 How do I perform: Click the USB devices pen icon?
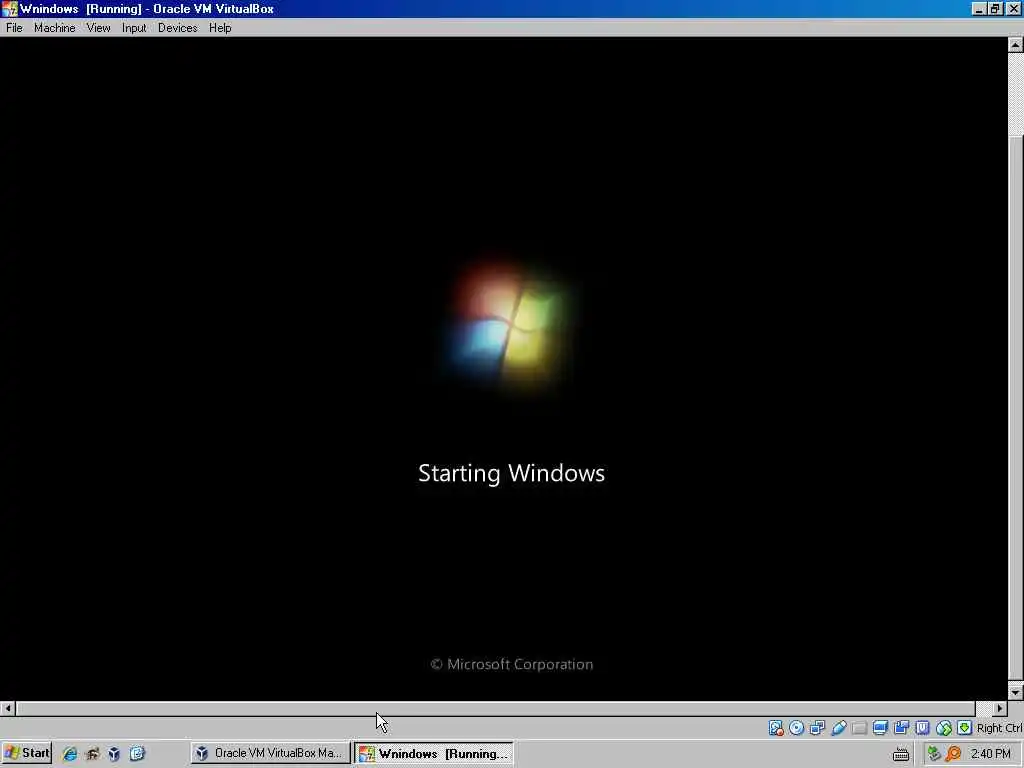click(839, 728)
